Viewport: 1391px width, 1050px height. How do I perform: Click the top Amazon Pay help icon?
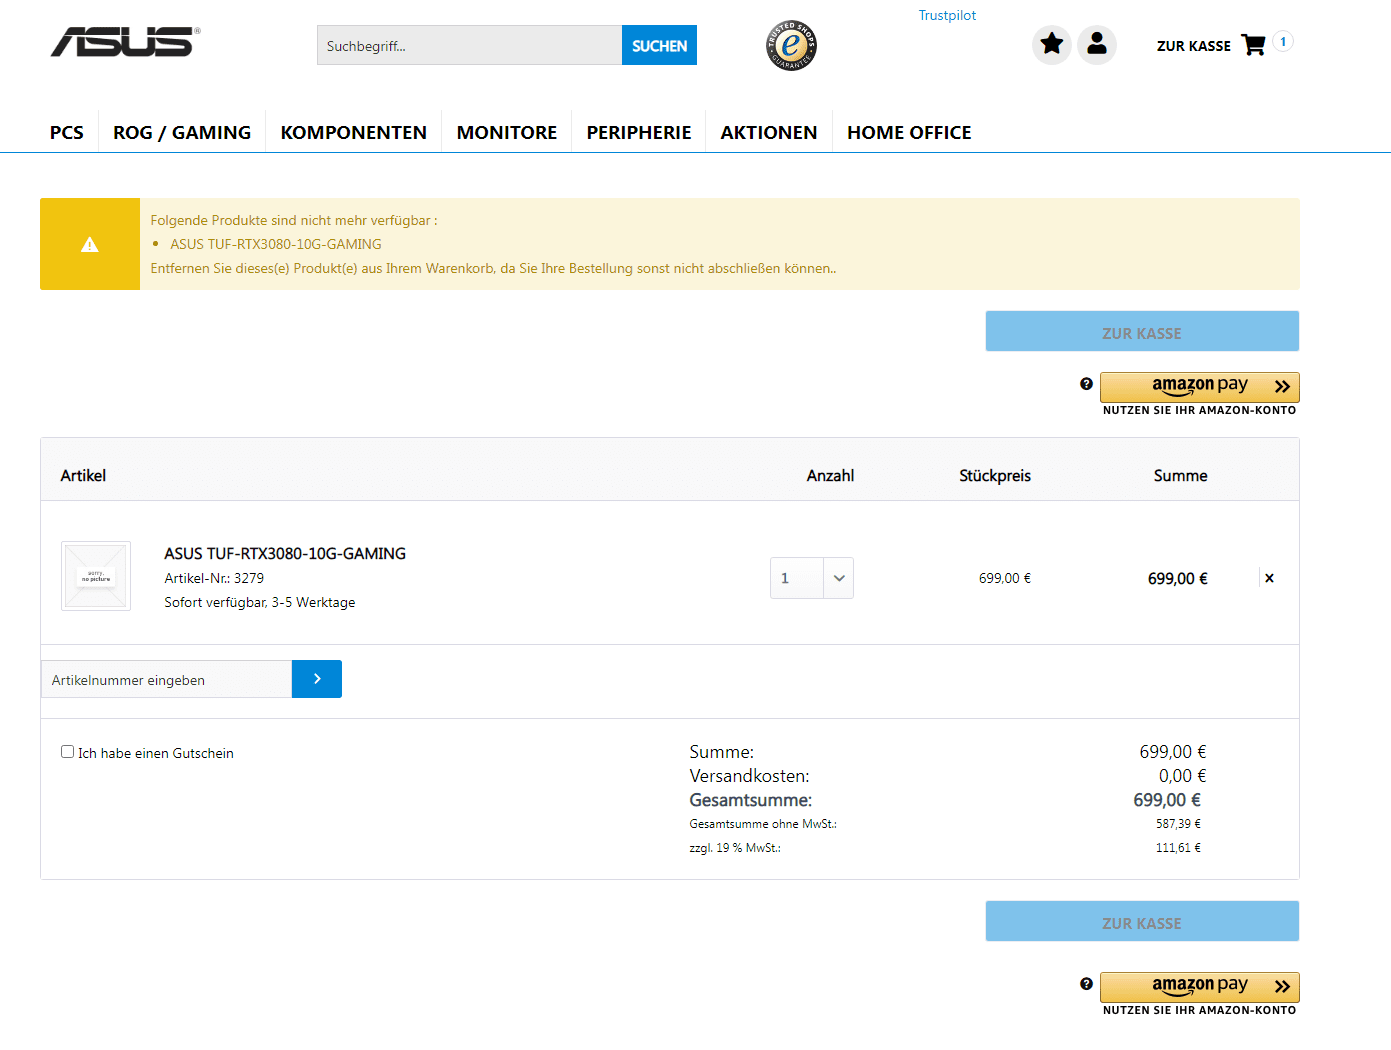pyautogui.click(x=1086, y=384)
